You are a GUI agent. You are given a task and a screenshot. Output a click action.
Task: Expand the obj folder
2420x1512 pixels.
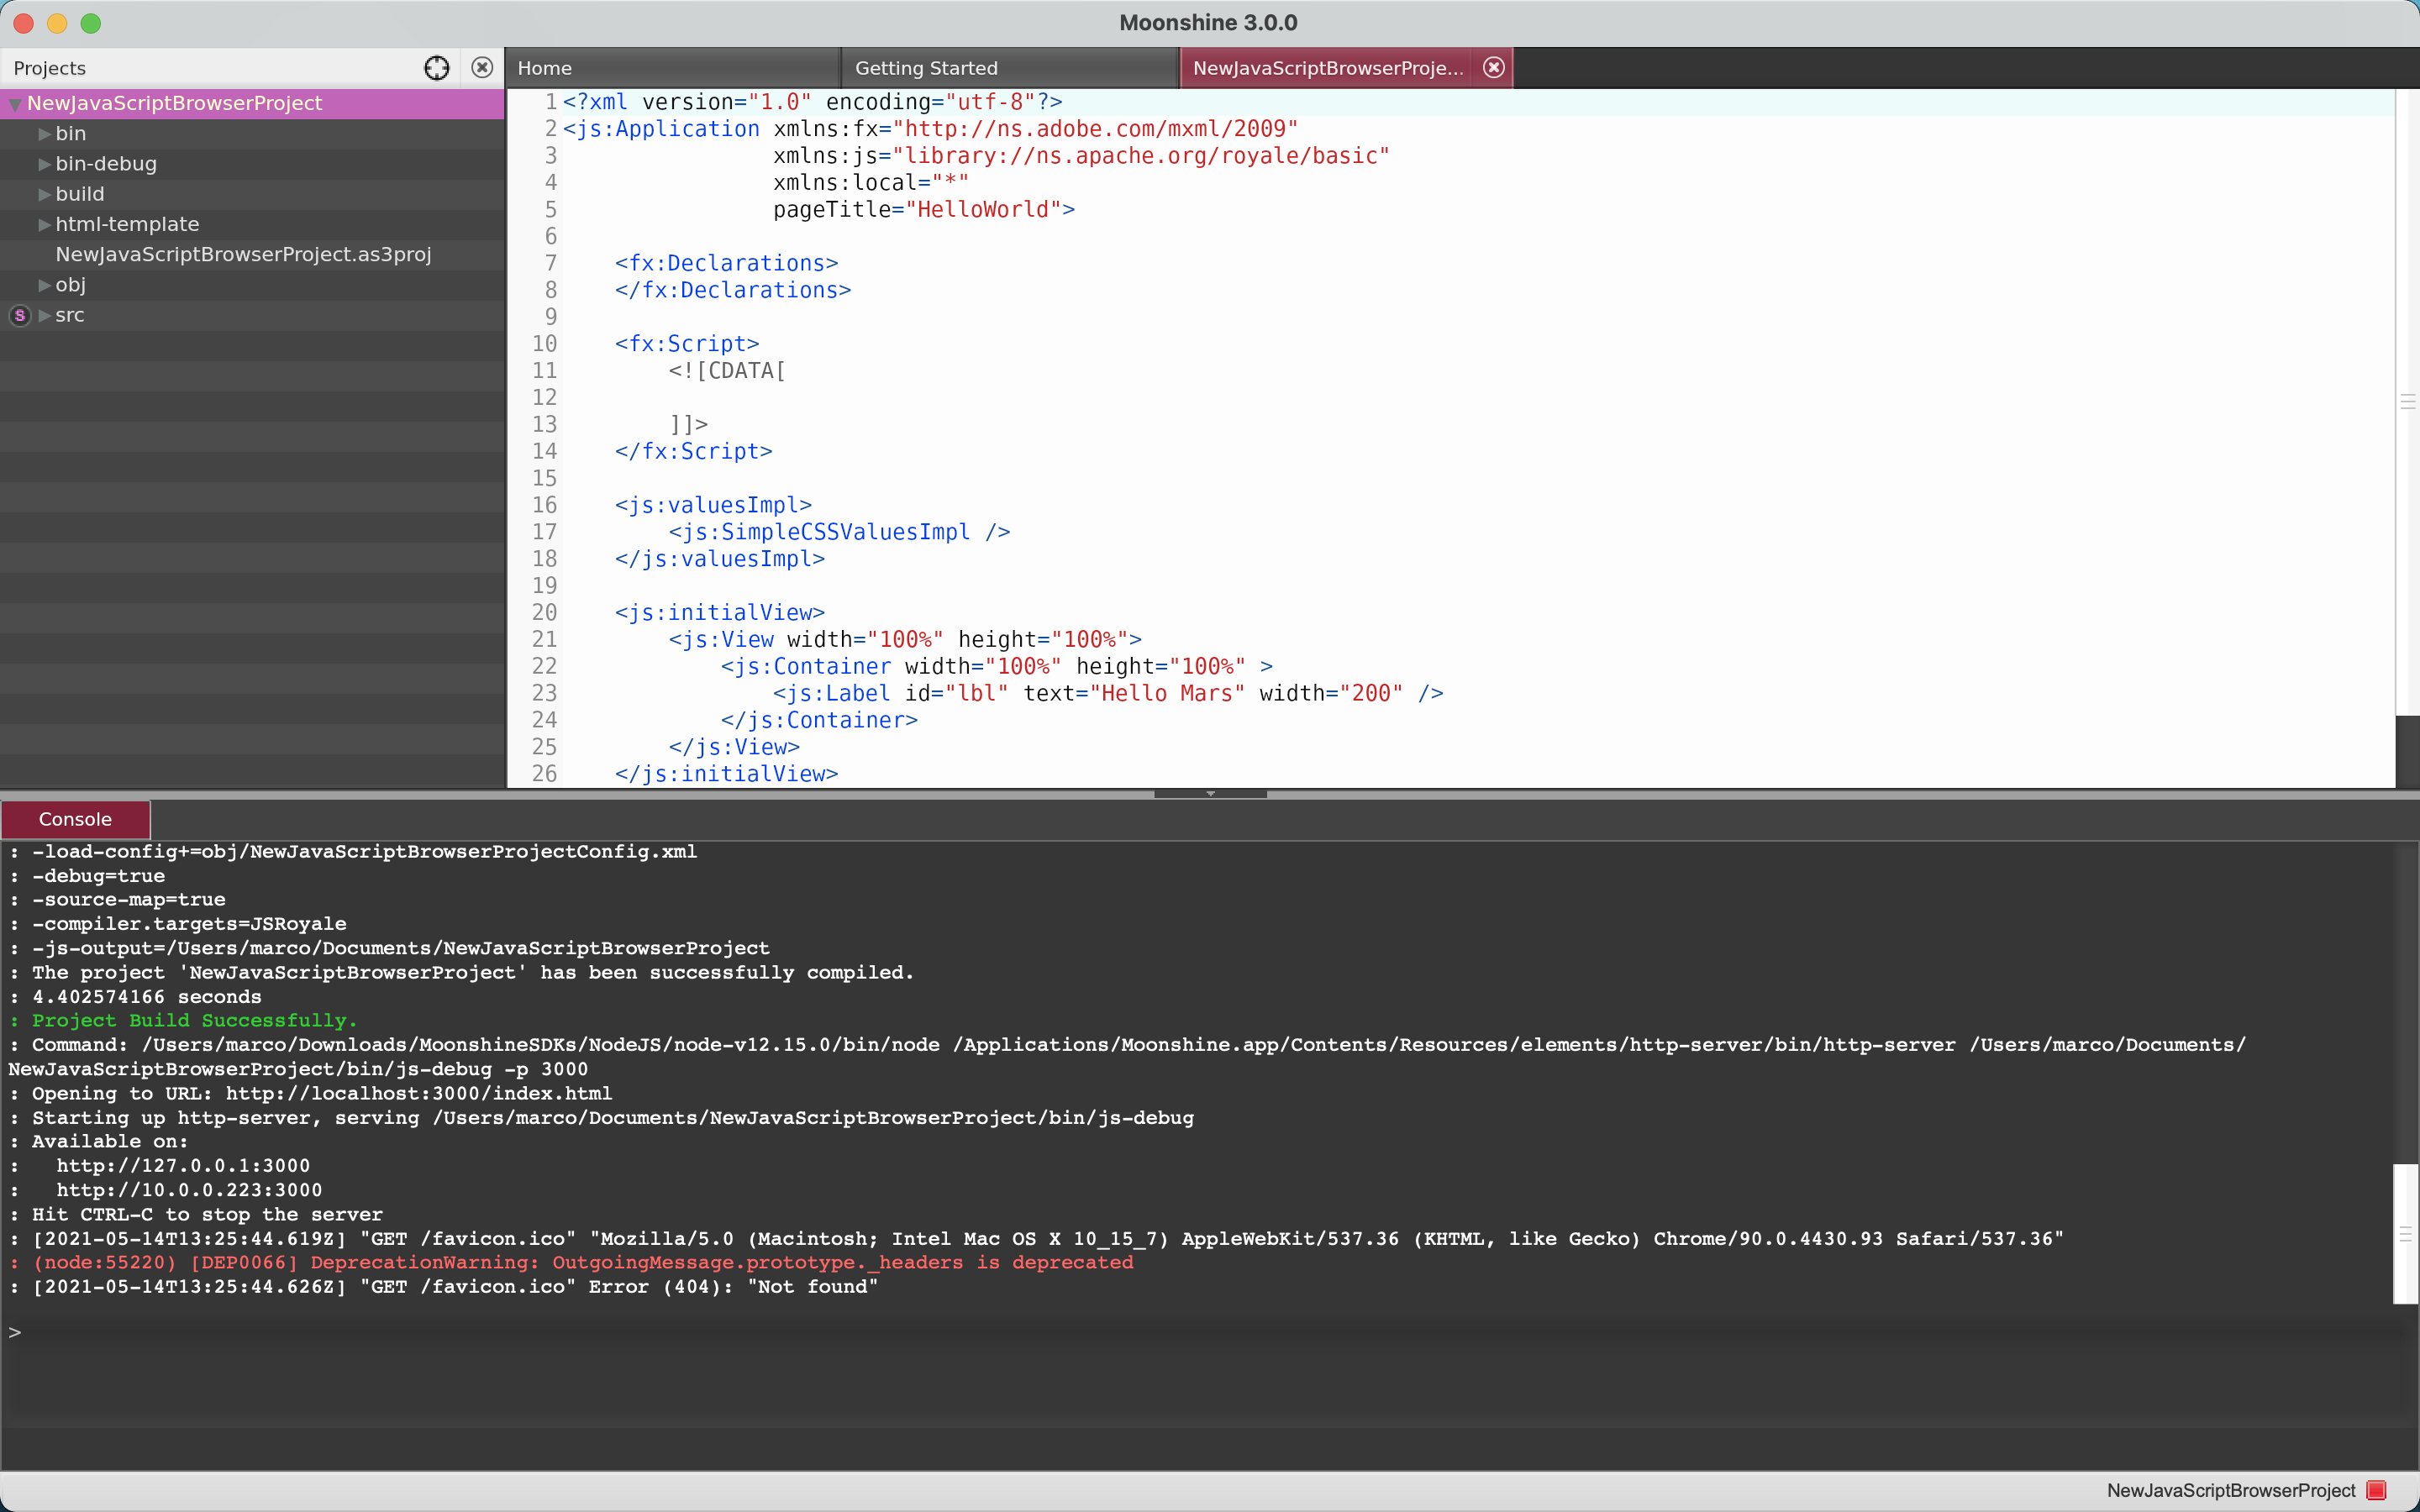tap(43, 285)
